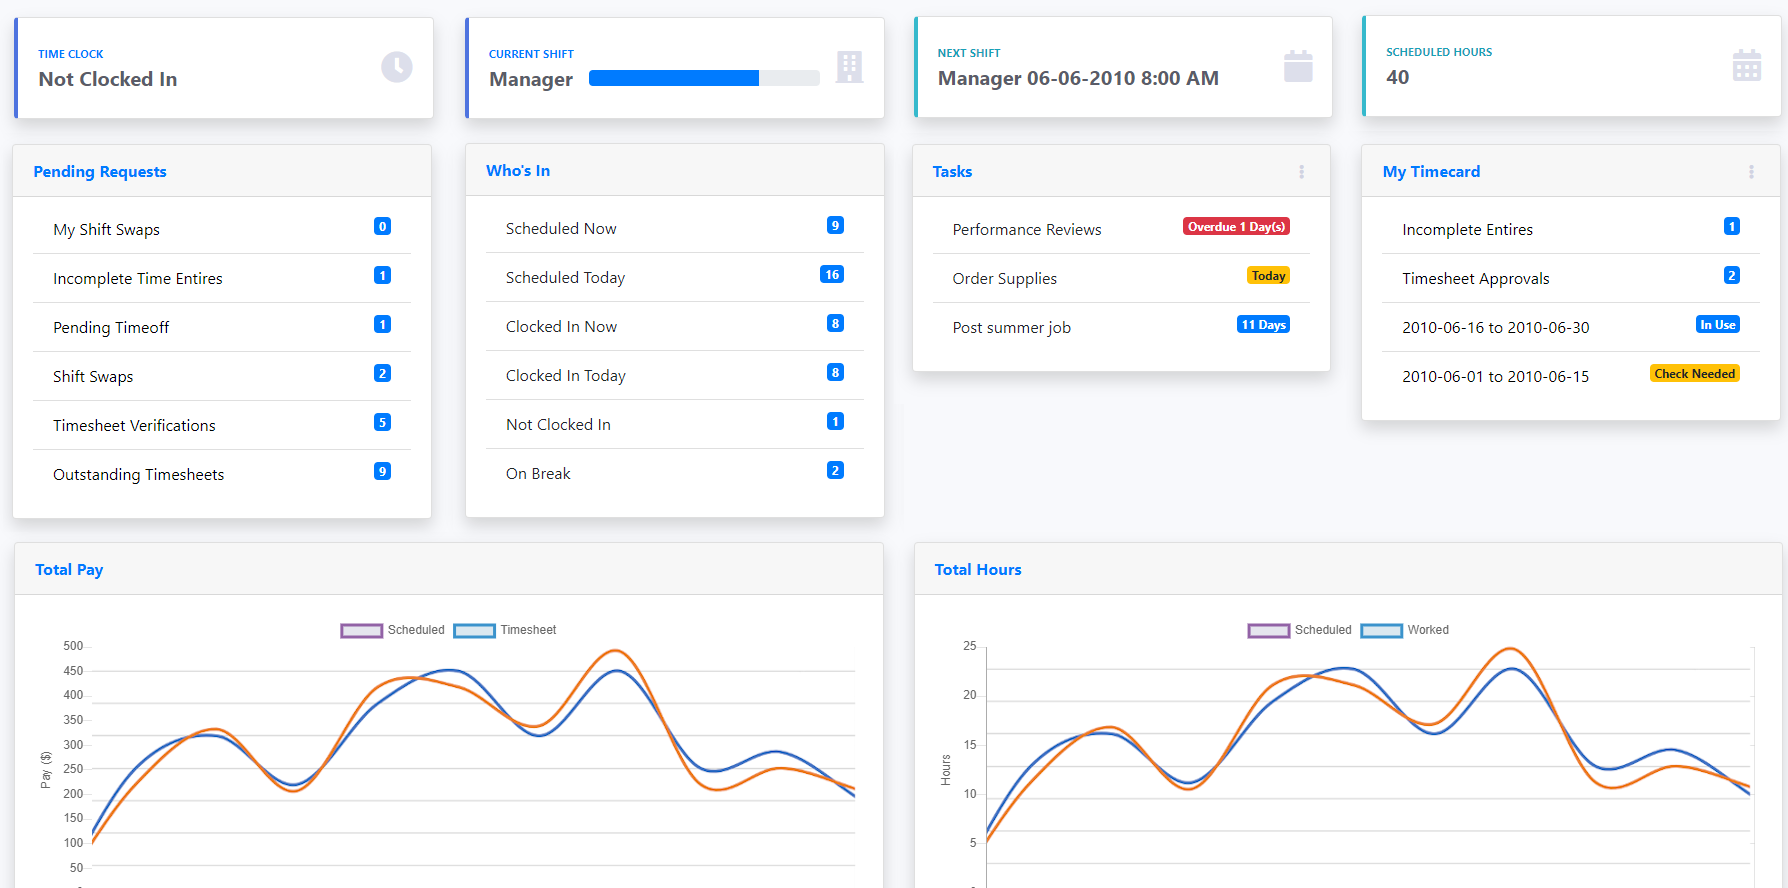The height and width of the screenshot is (888, 1788).
Task: View Clocked In Now list
Action: 675,326
